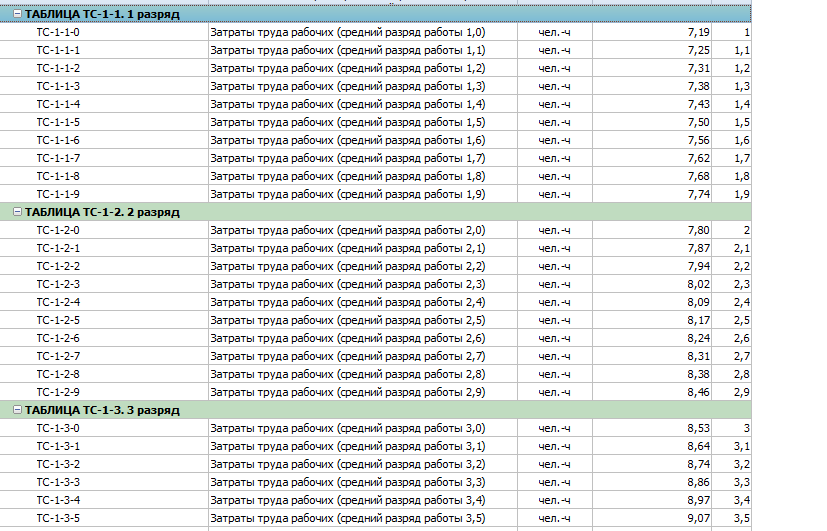Collapse the ТАБЛИЦА ТС-1-1. 1 разряд group
The width and height of the screenshot is (827, 531).
click(x=17, y=15)
